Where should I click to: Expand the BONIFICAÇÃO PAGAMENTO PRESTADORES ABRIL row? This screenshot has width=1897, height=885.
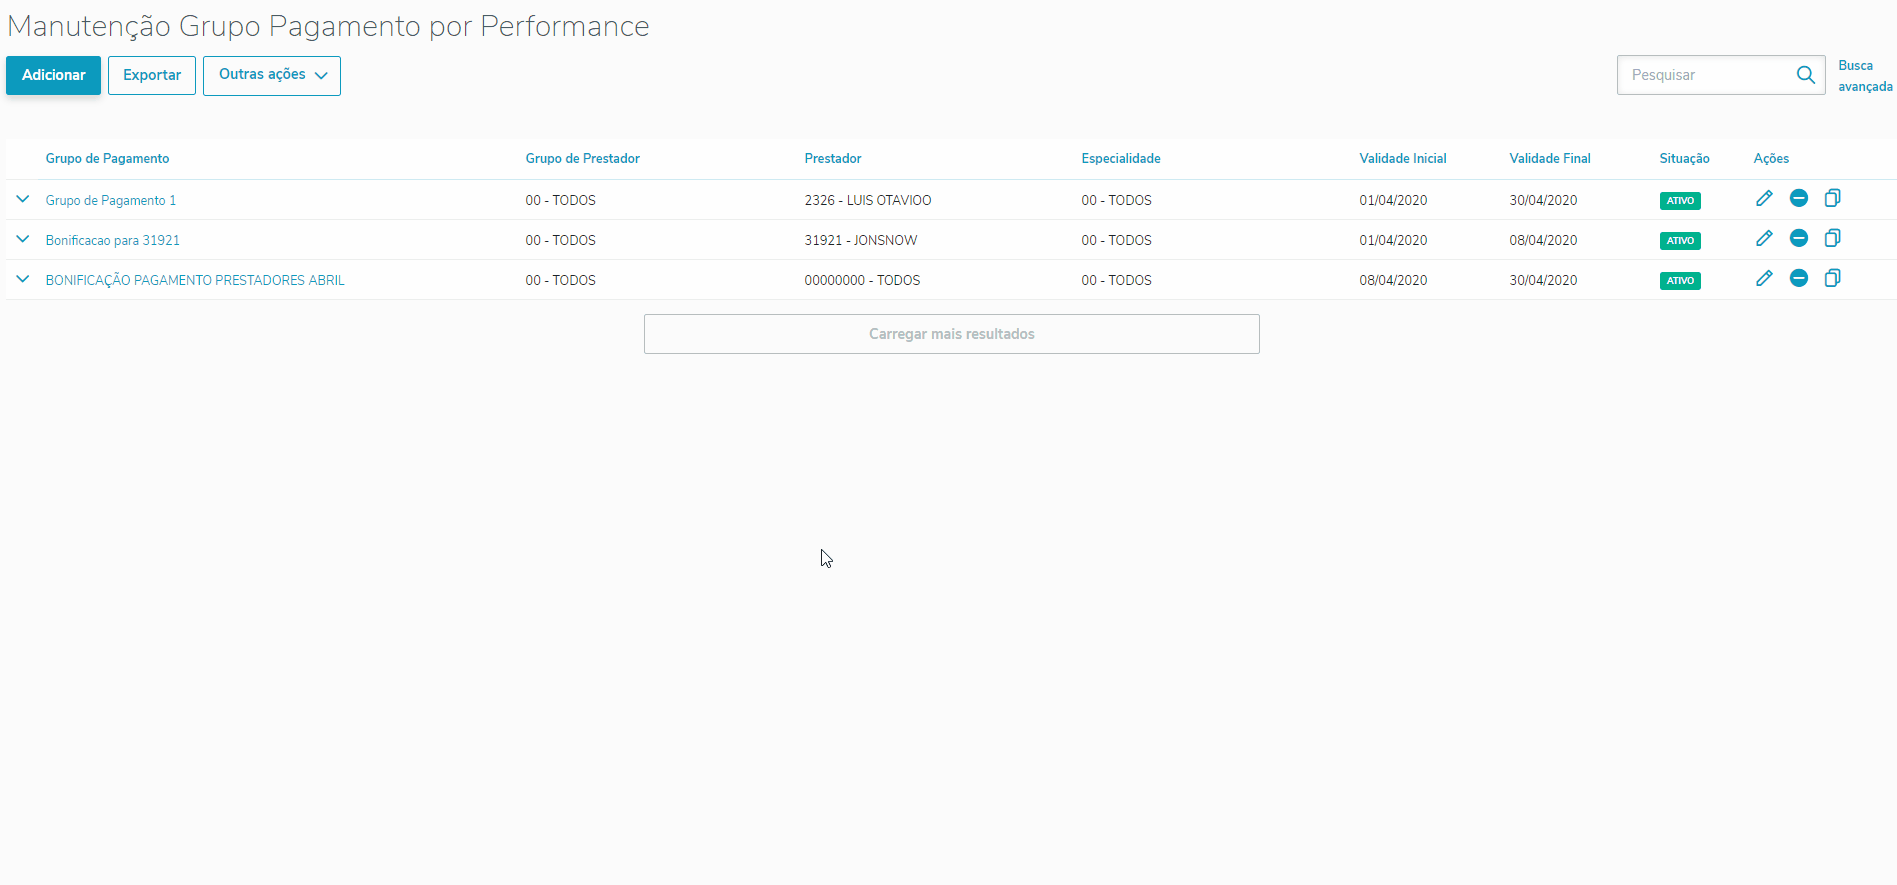[x=23, y=280]
